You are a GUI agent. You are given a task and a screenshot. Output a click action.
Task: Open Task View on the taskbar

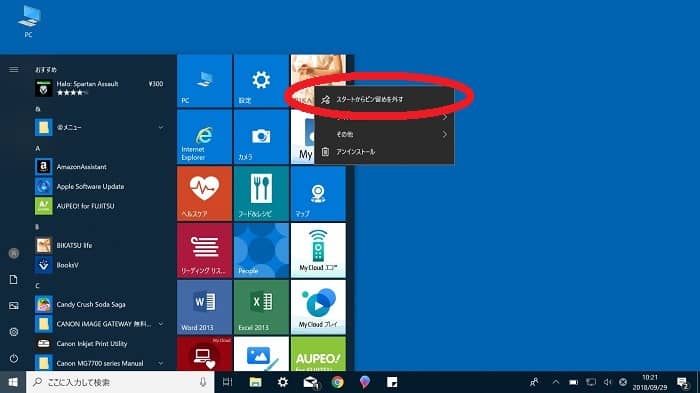tap(228, 382)
